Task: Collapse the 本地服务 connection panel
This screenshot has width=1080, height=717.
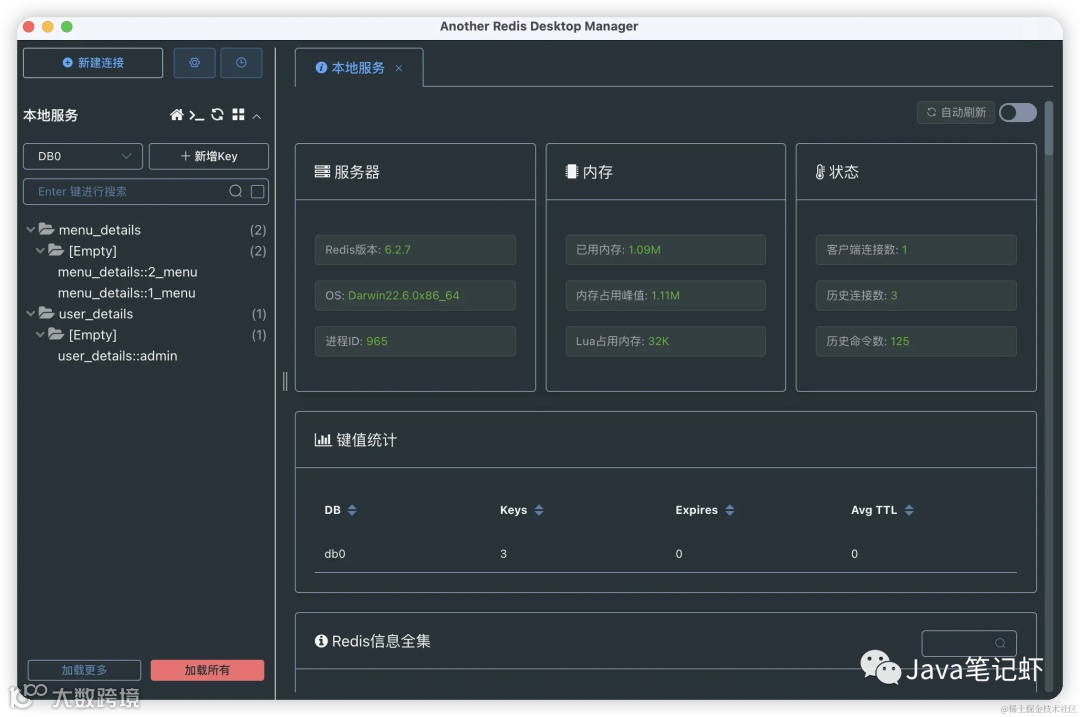Action: pyautogui.click(x=257, y=116)
